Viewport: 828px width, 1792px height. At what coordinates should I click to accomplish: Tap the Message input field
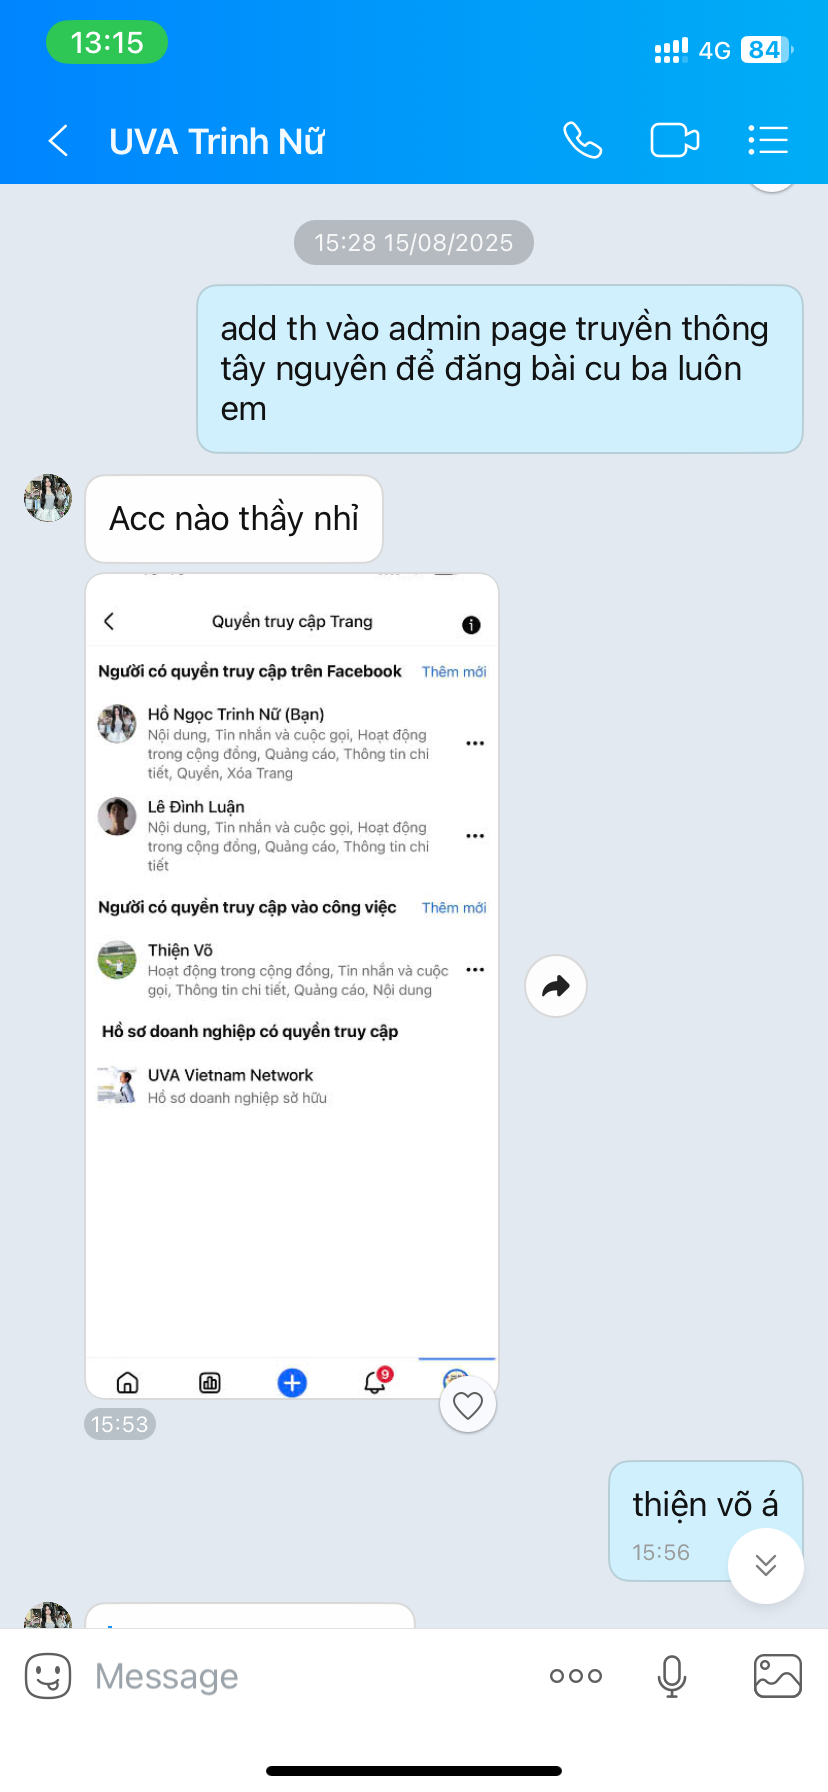[310, 1676]
